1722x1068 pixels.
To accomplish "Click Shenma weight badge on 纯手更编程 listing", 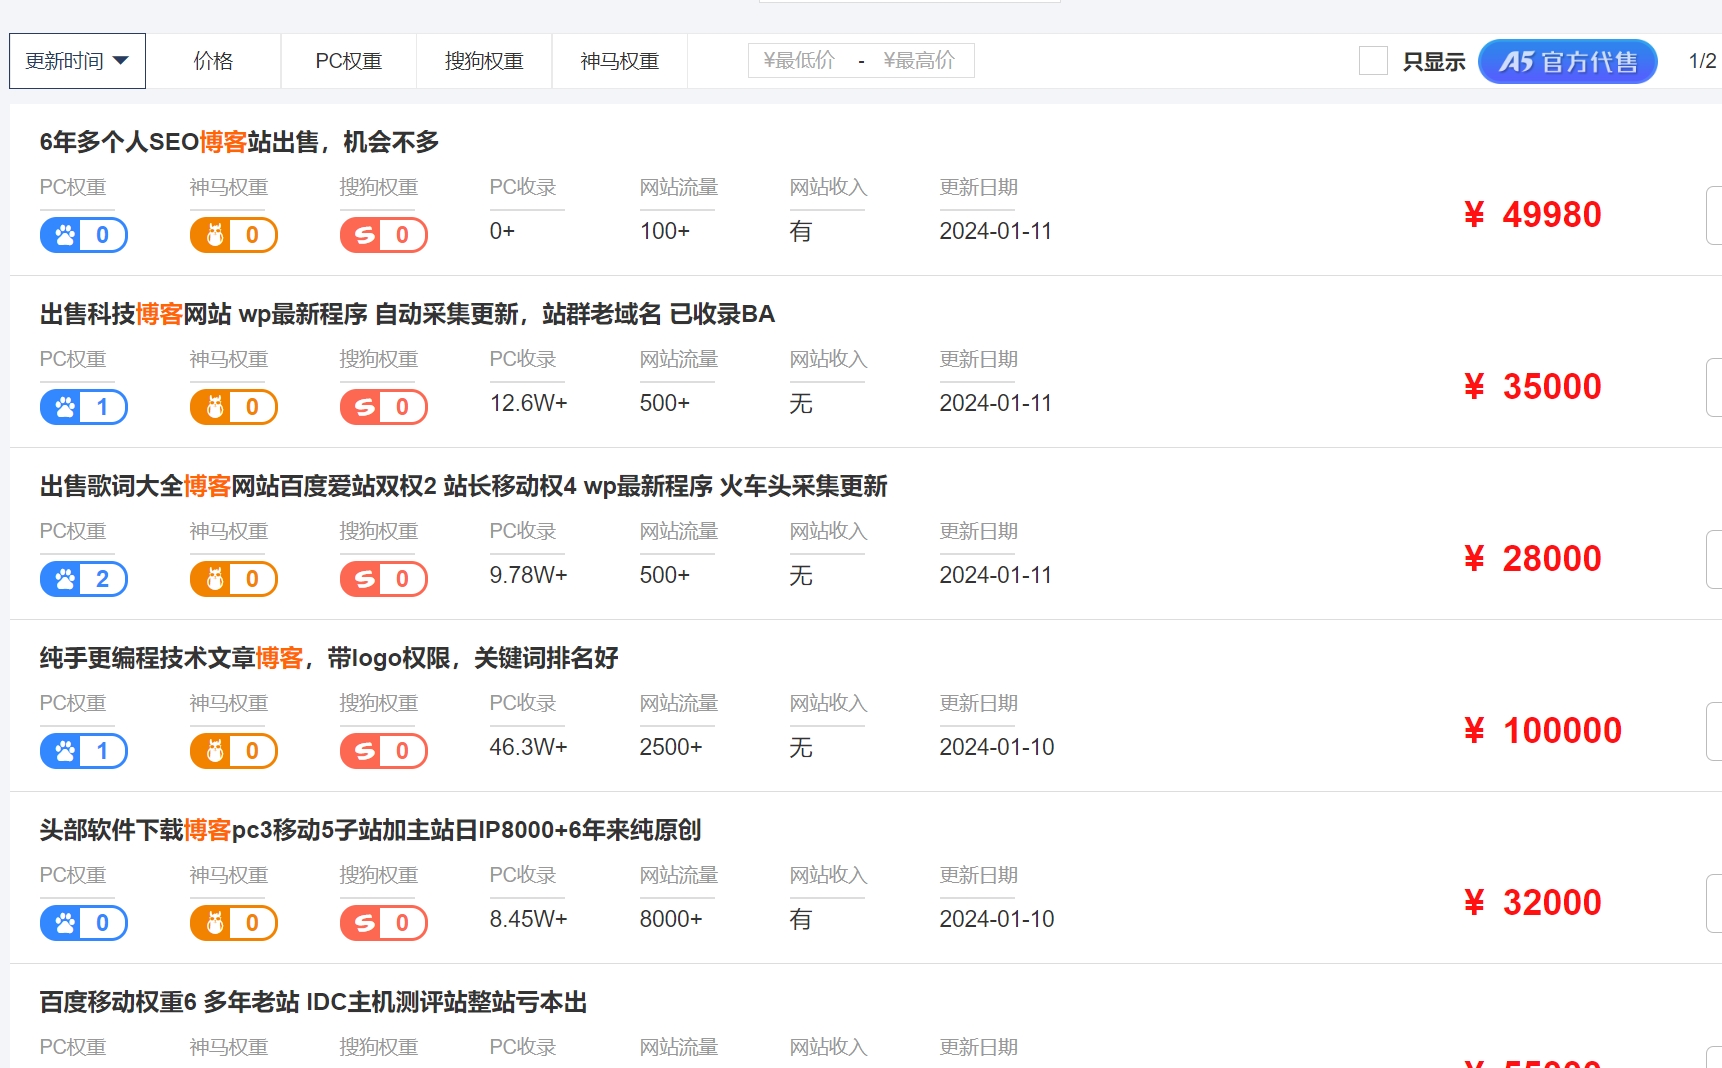I will click(x=234, y=751).
